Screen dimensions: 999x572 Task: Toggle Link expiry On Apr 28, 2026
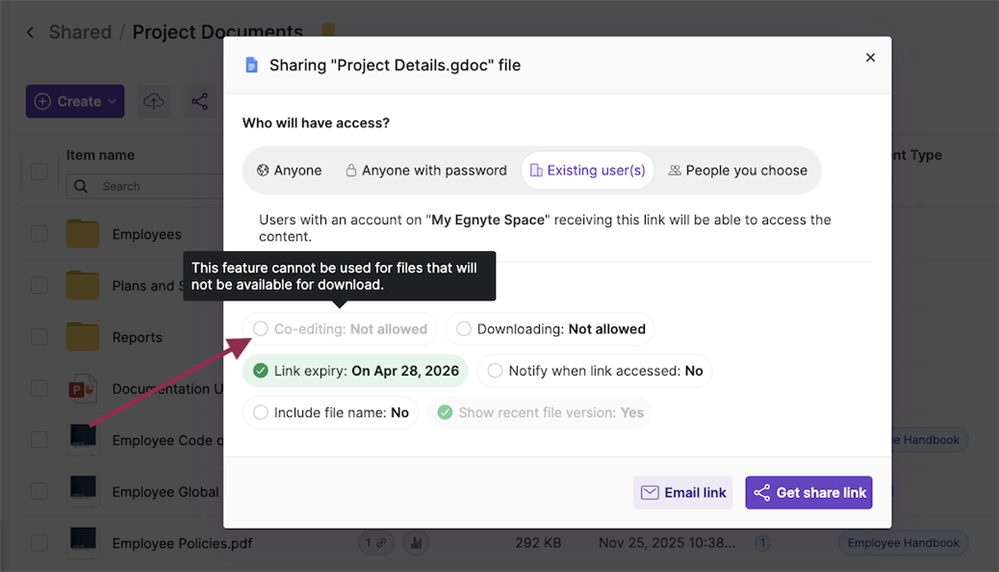pyautogui.click(x=355, y=371)
